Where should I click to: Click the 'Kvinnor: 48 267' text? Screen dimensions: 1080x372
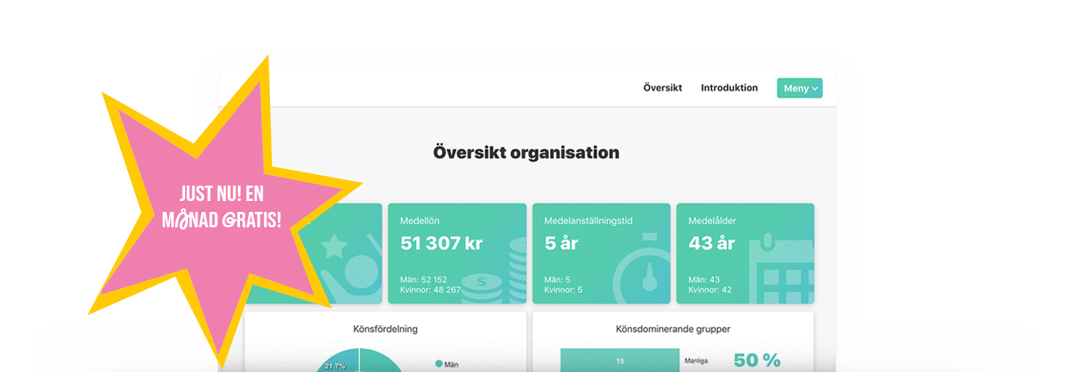(x=430, y=290)
